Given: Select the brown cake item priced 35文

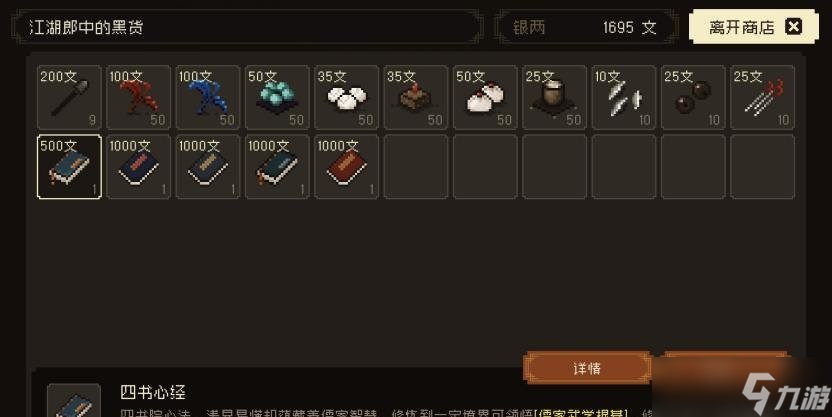Looking at the screenshot, I should (416, 98).
